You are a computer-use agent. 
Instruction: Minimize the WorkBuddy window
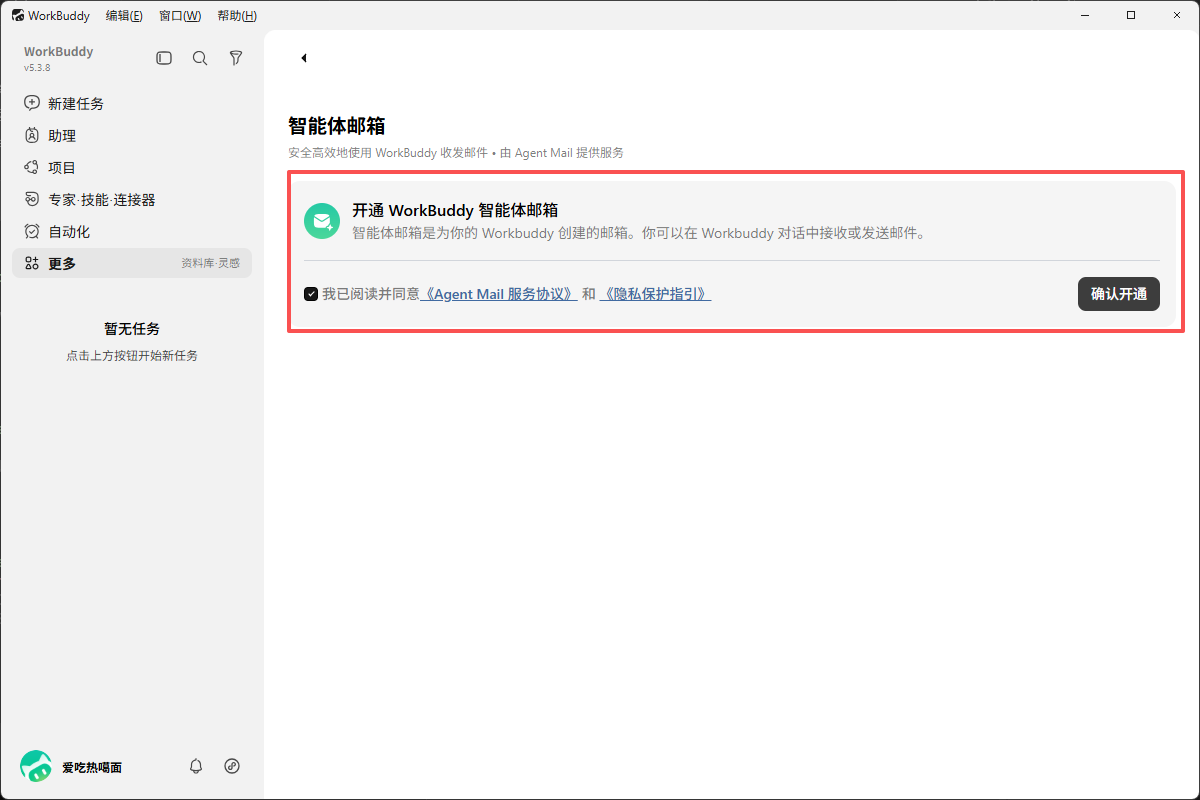(1087, 15)
